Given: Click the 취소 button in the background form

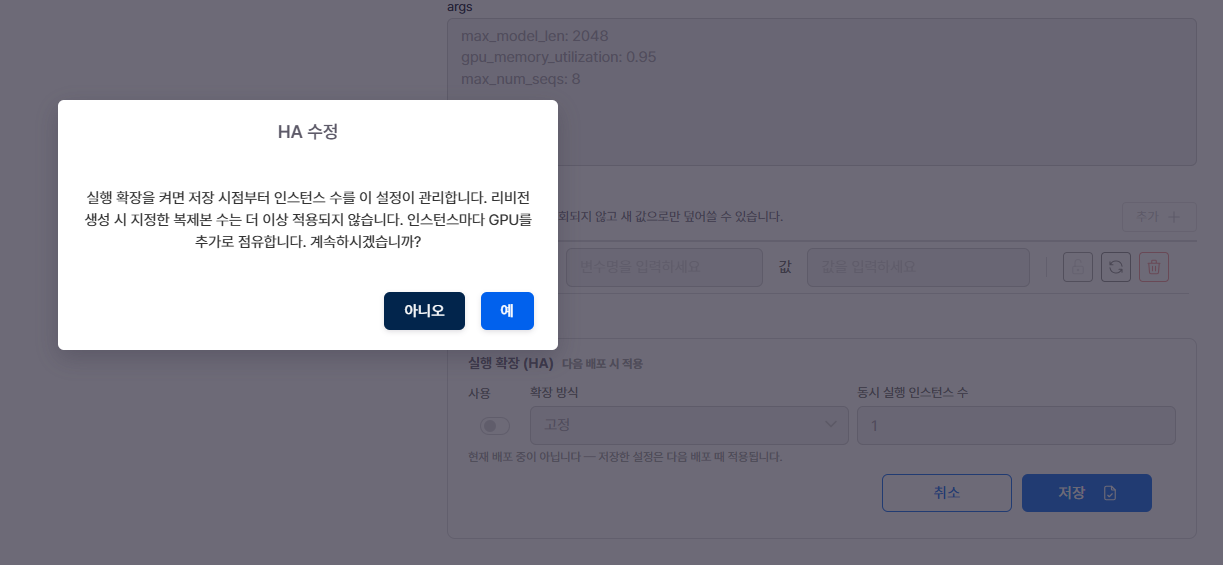Looking at the screenshot, I should click(x=947, y=493).
